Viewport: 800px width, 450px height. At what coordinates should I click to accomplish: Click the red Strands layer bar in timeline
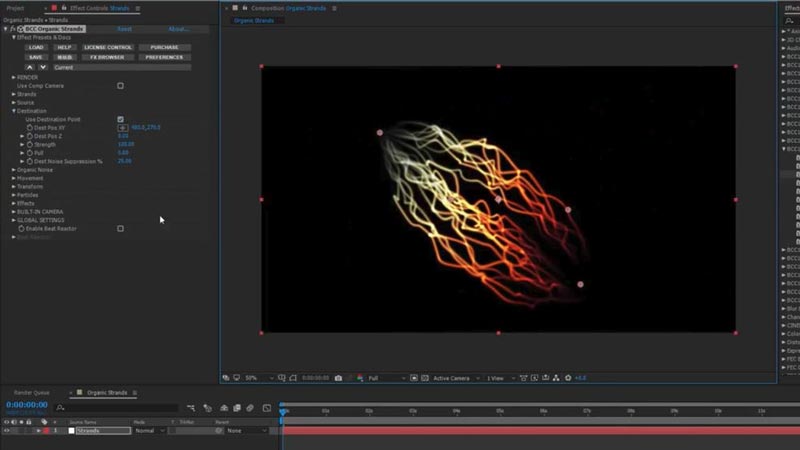(x=541, y=431)
